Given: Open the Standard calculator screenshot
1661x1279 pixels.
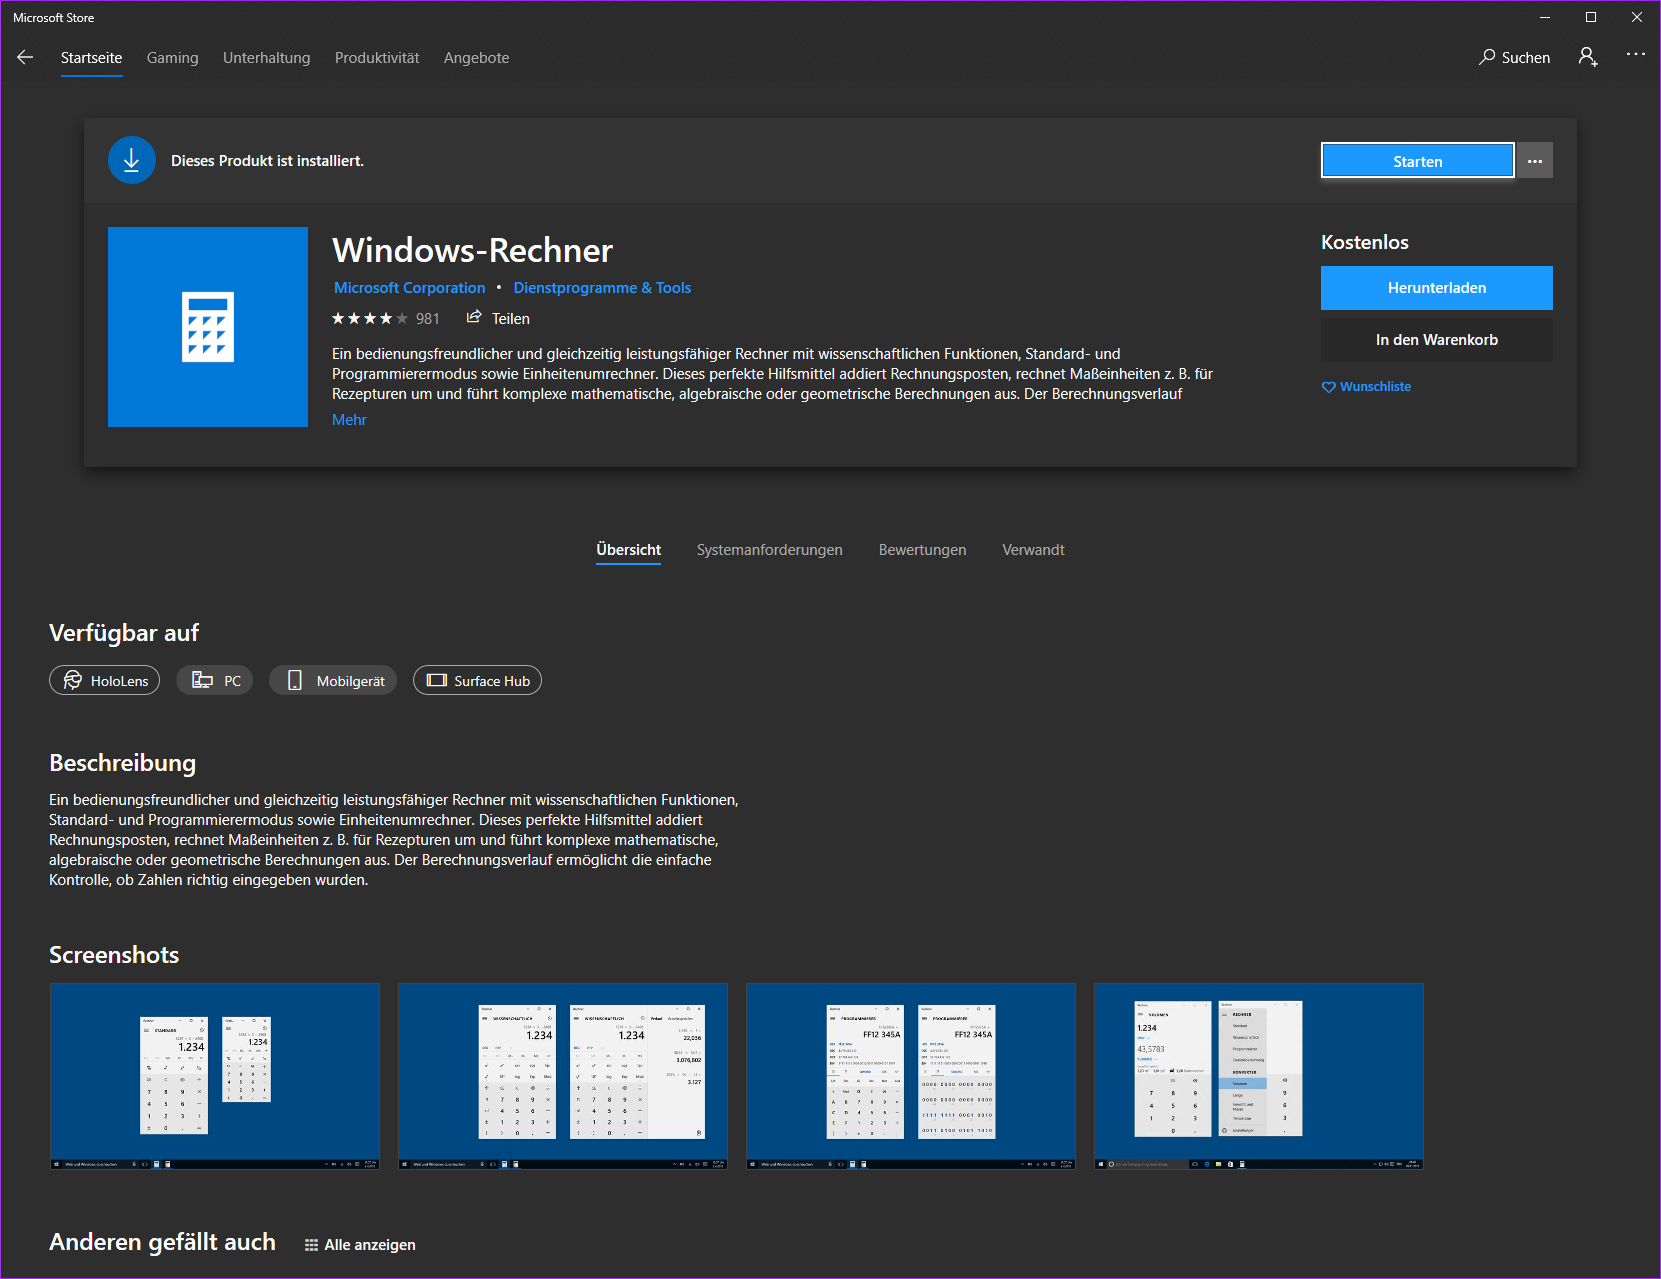Looking at the screenshot, I should [215, 1076].
